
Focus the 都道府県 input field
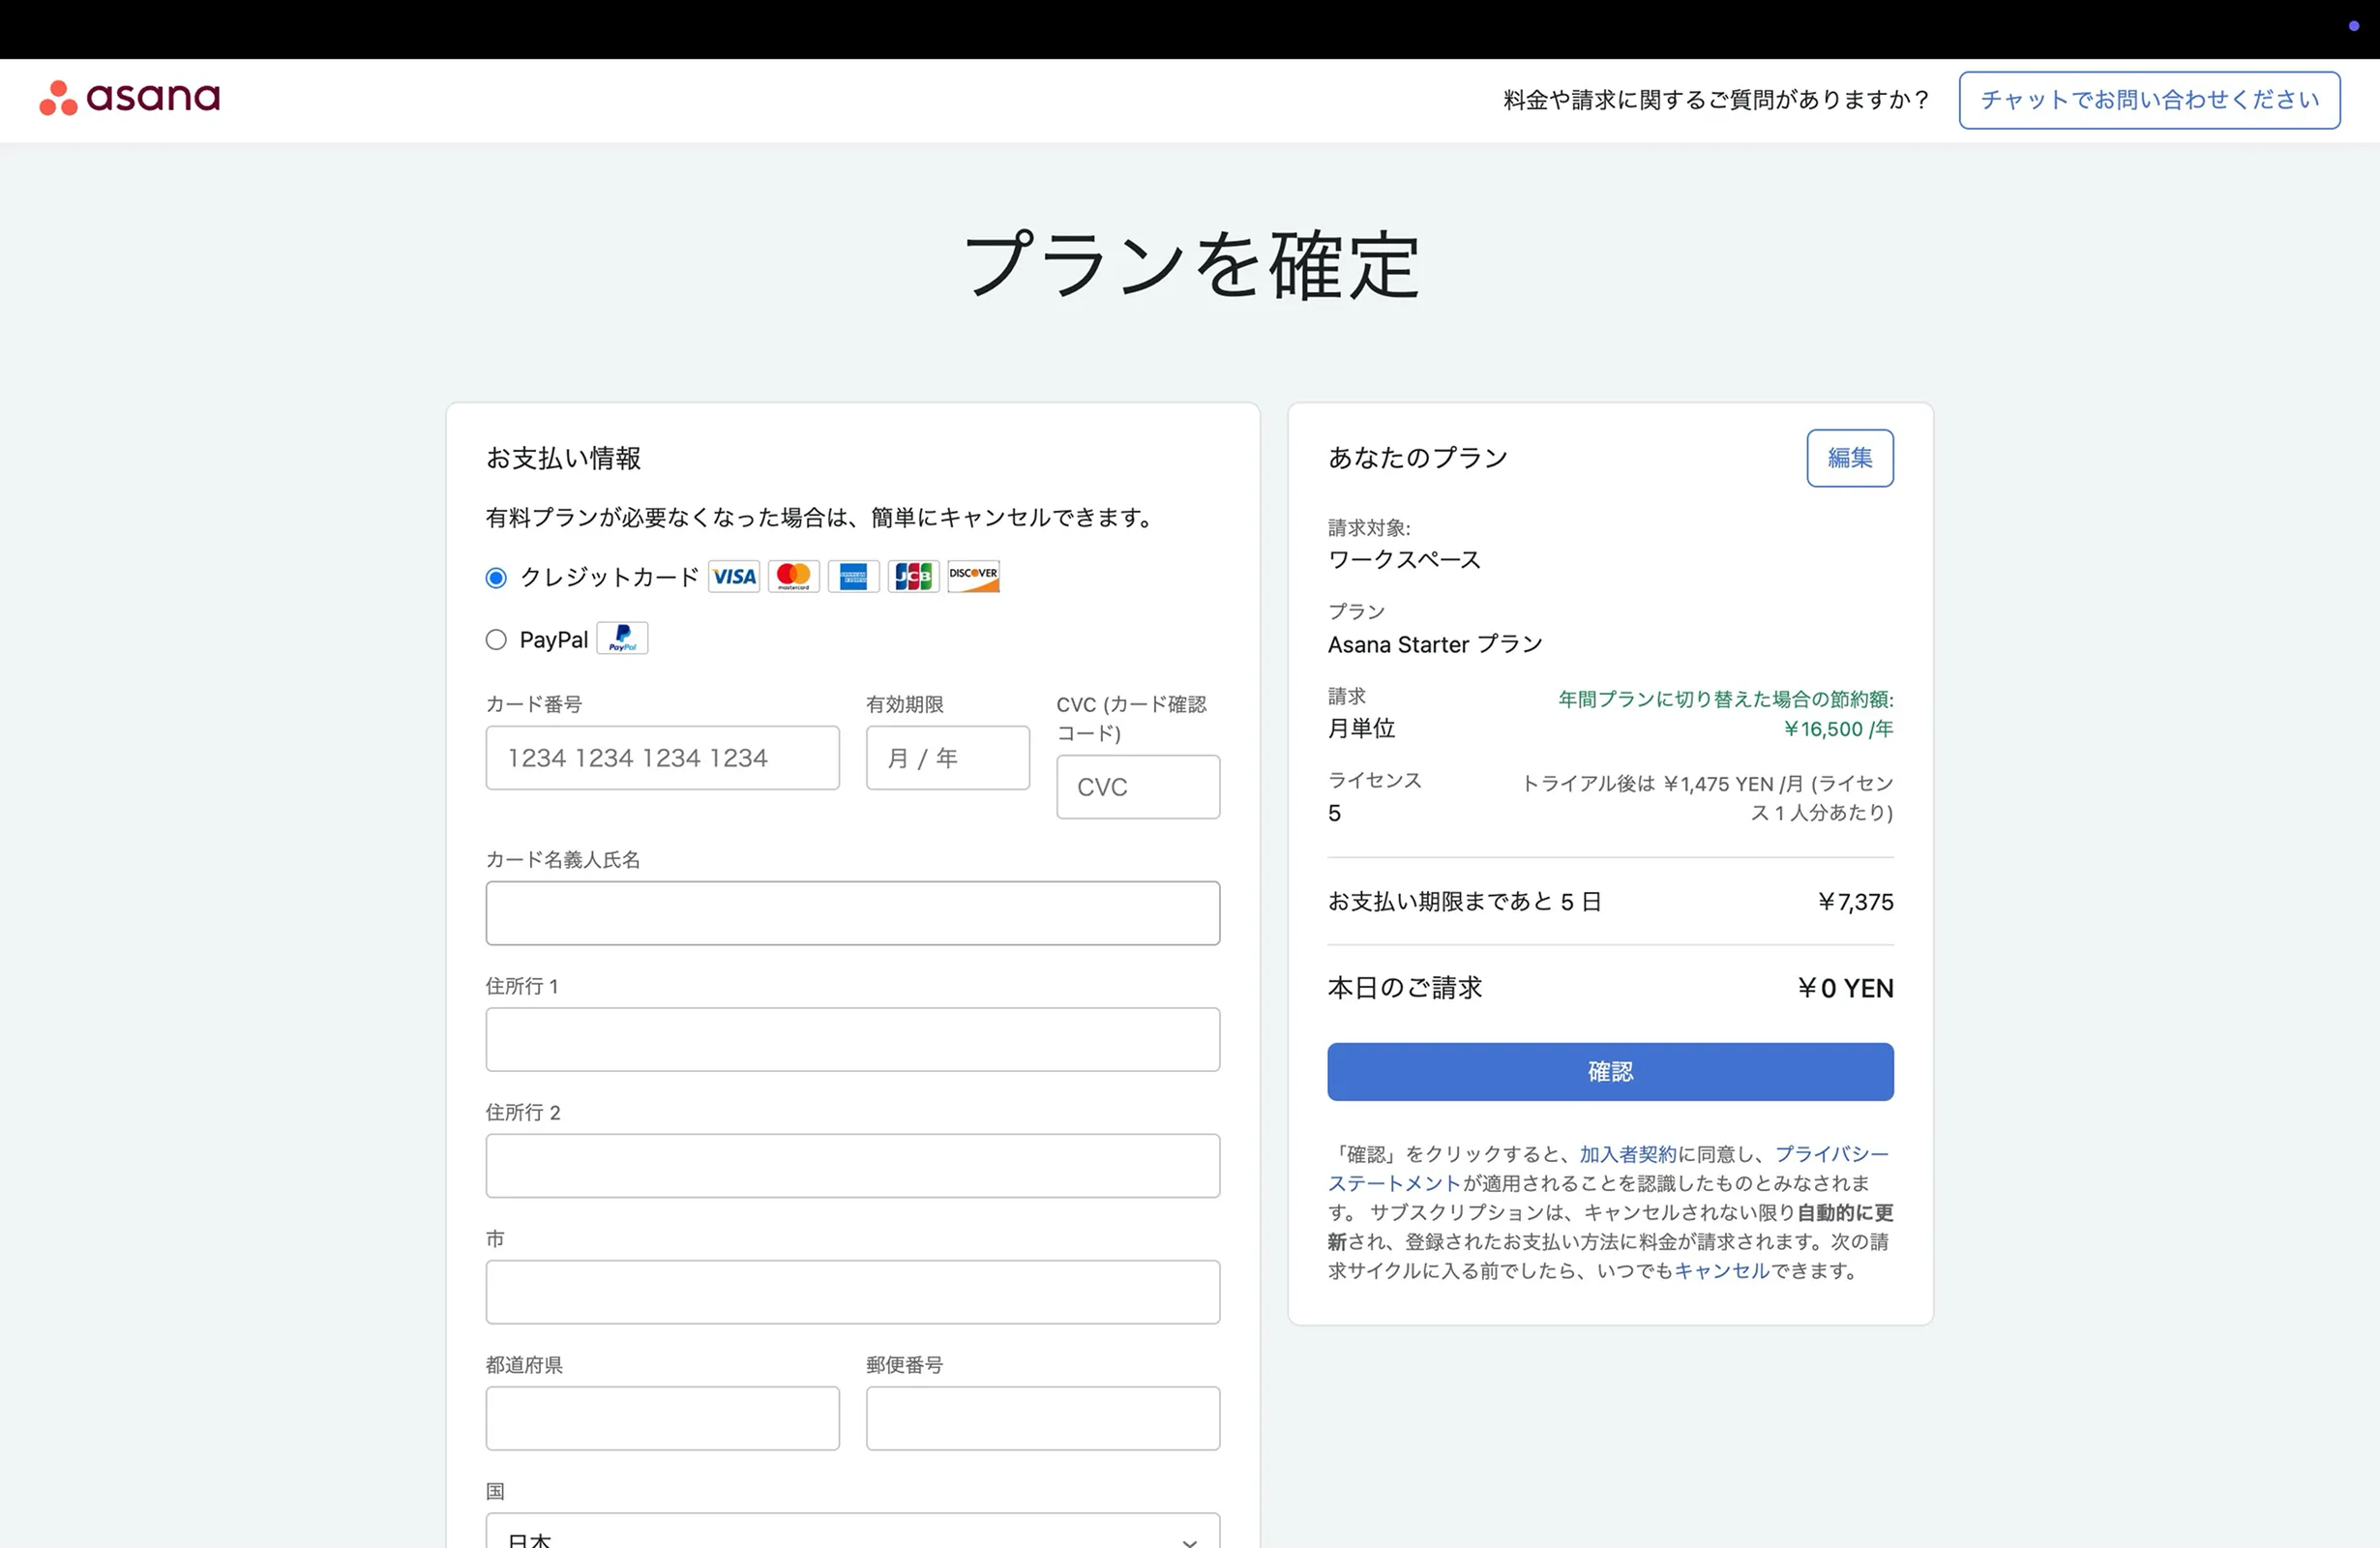tap(663, 1418)
